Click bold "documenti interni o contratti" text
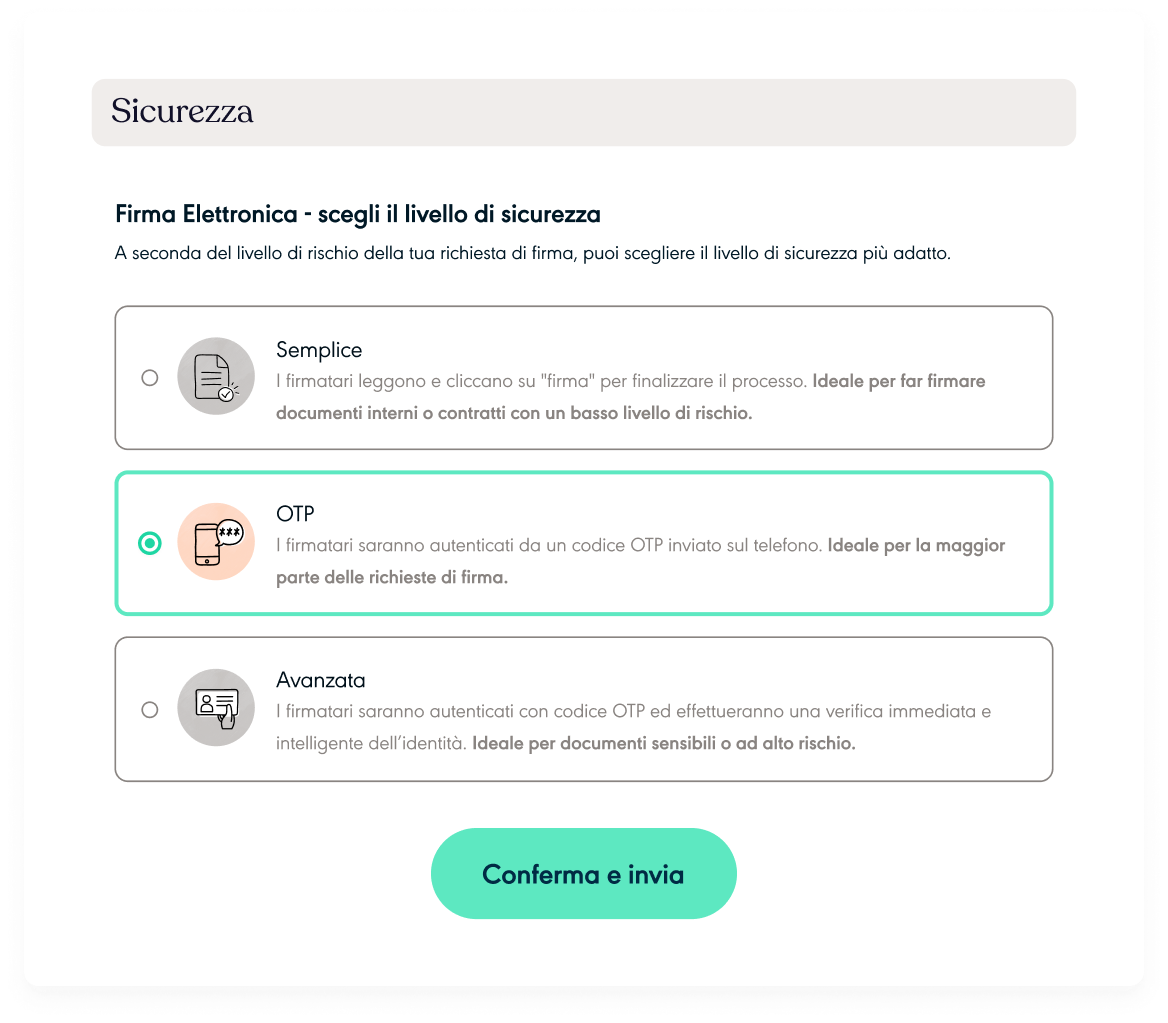This screenshot has height=1023, width=1168. click(392, 412)
